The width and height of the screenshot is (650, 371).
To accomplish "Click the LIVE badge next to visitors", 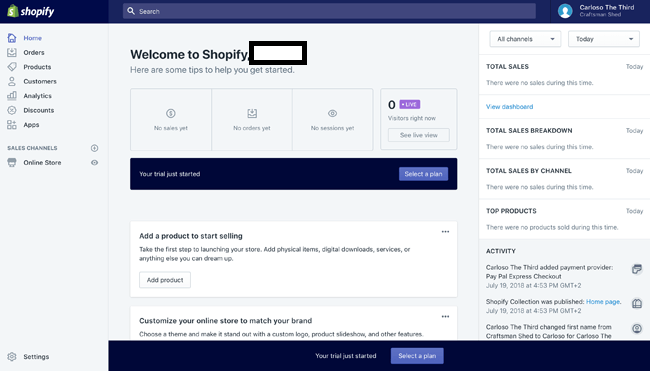I will (410, 104).
